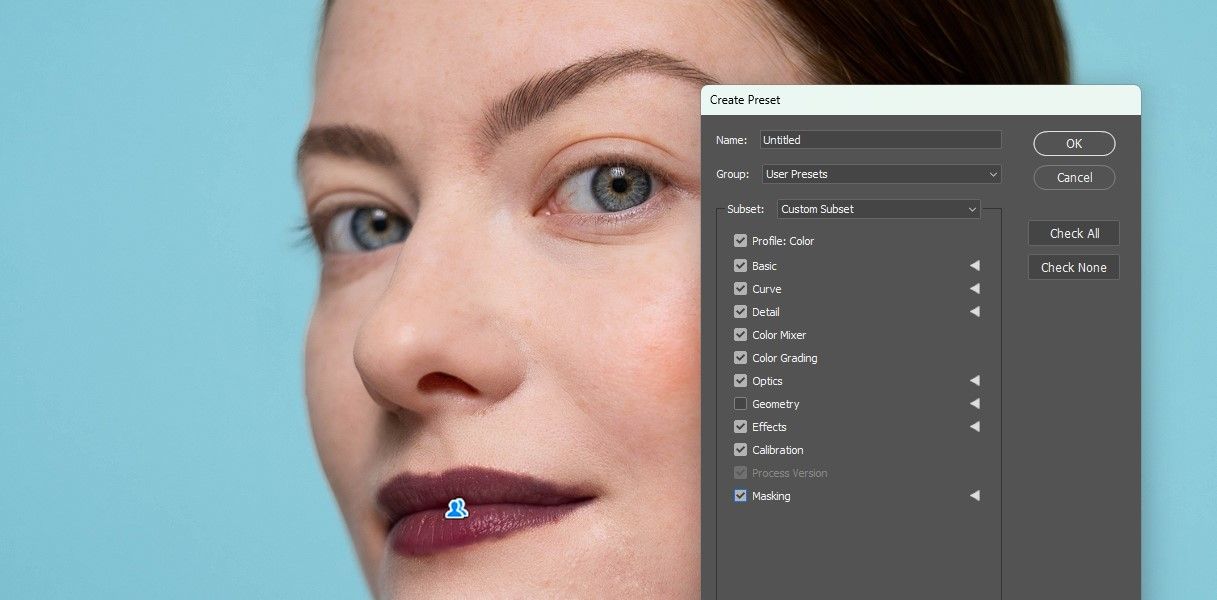Toggle the Effects checkbox
1217x600 pixels.
[740, 427]
